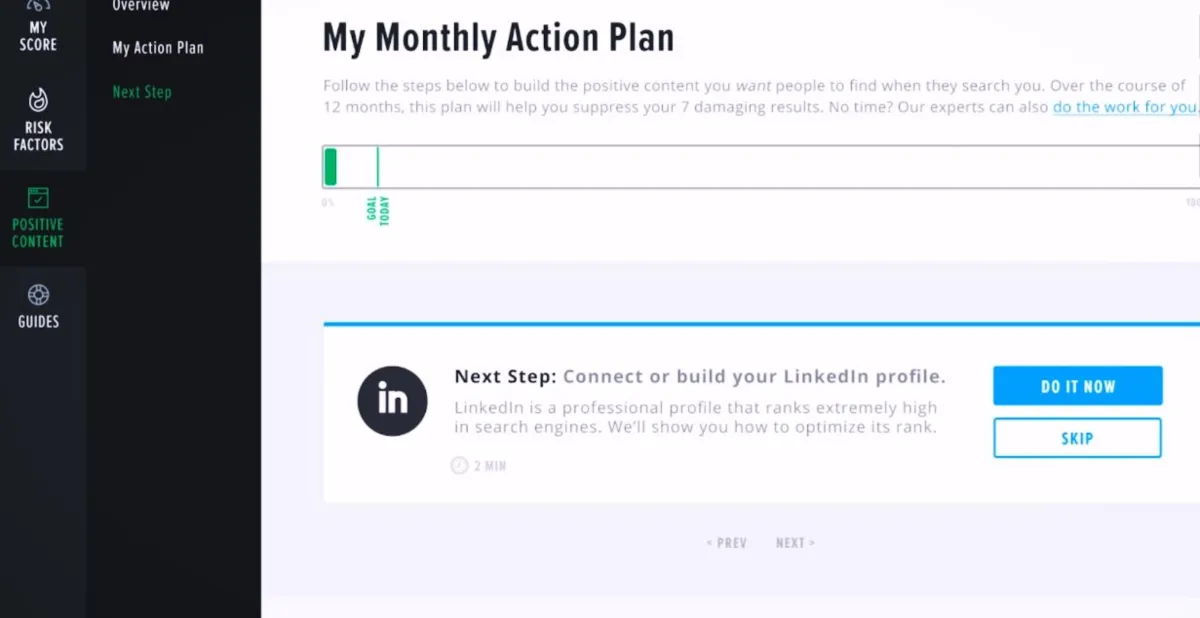Click the green filled progress bar segment

(331, 167)
